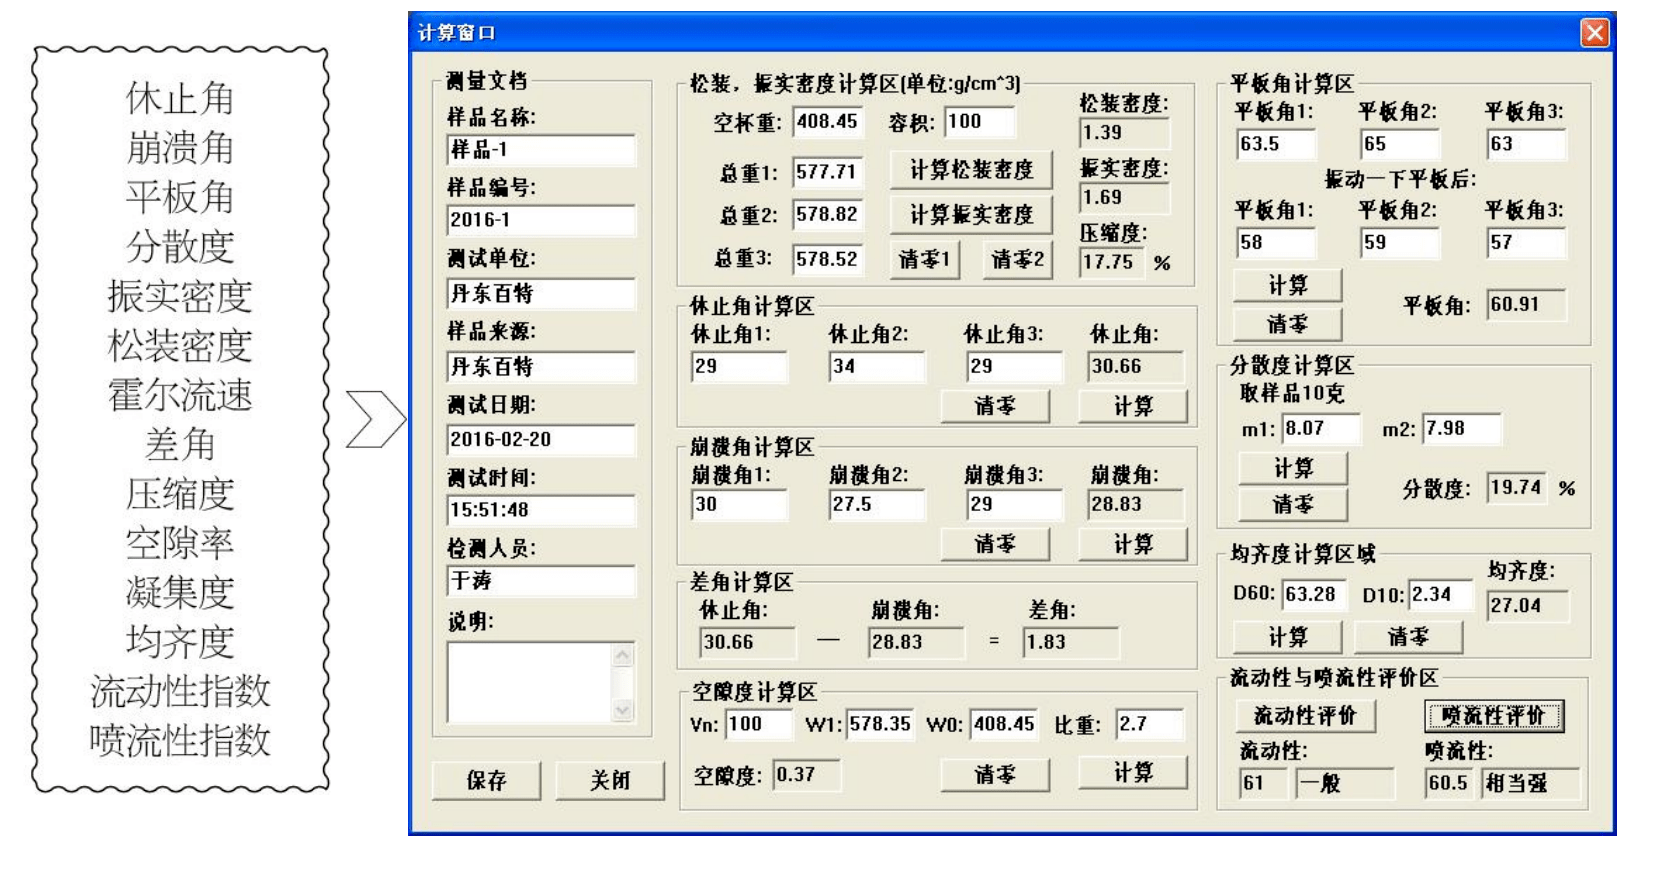
Task: Click the scroll-down arrow in the 说明 box
Action: 623,710
